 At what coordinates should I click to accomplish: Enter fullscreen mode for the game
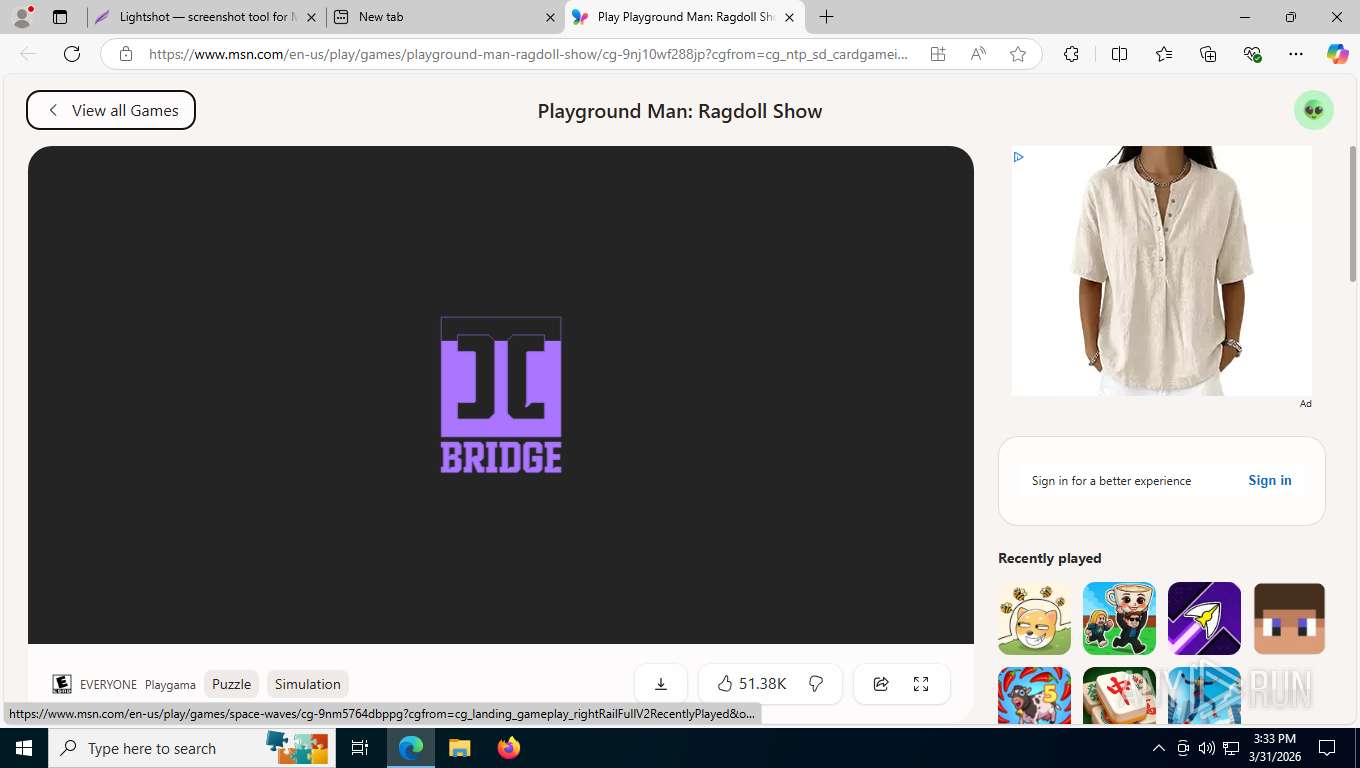tap(921, 684)
